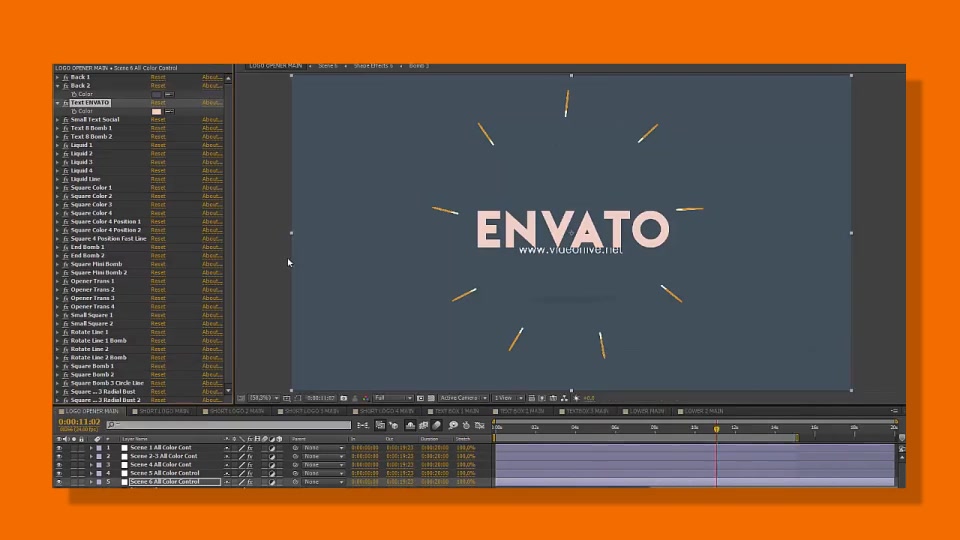Show channel with the RGB color icon in viewer

point(366,398)
